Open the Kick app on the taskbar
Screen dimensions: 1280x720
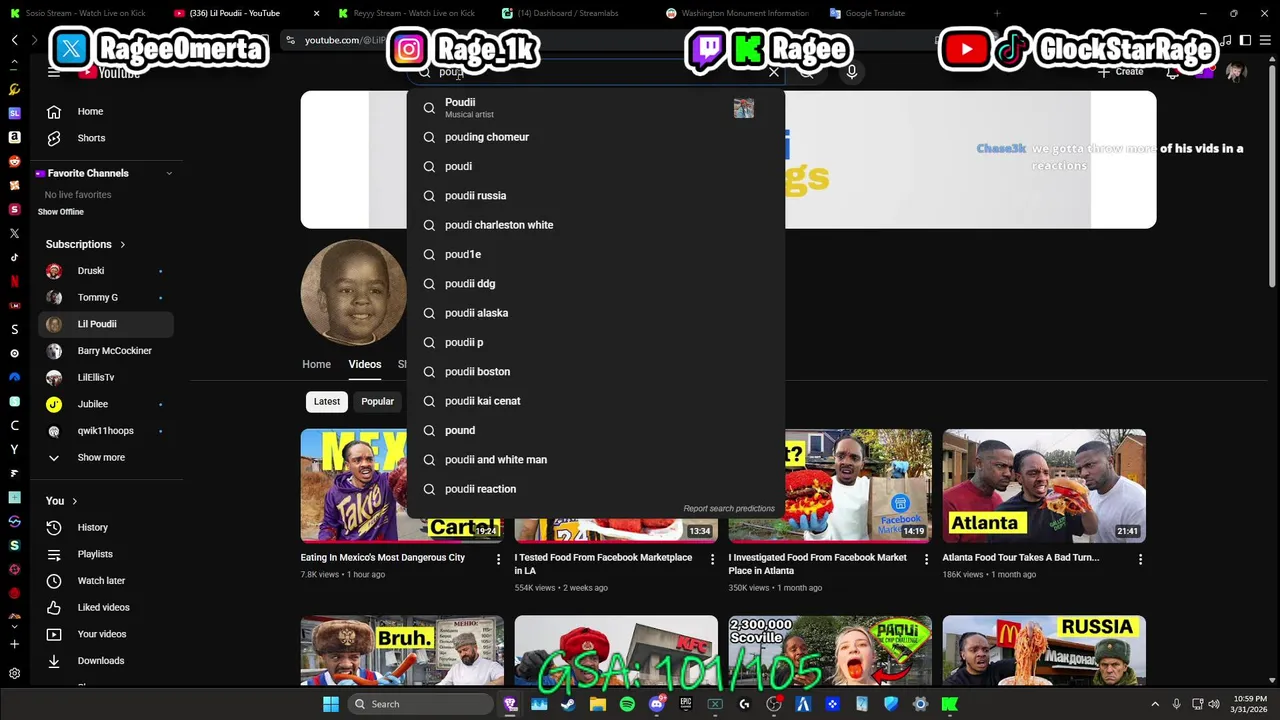click(950, 704)
